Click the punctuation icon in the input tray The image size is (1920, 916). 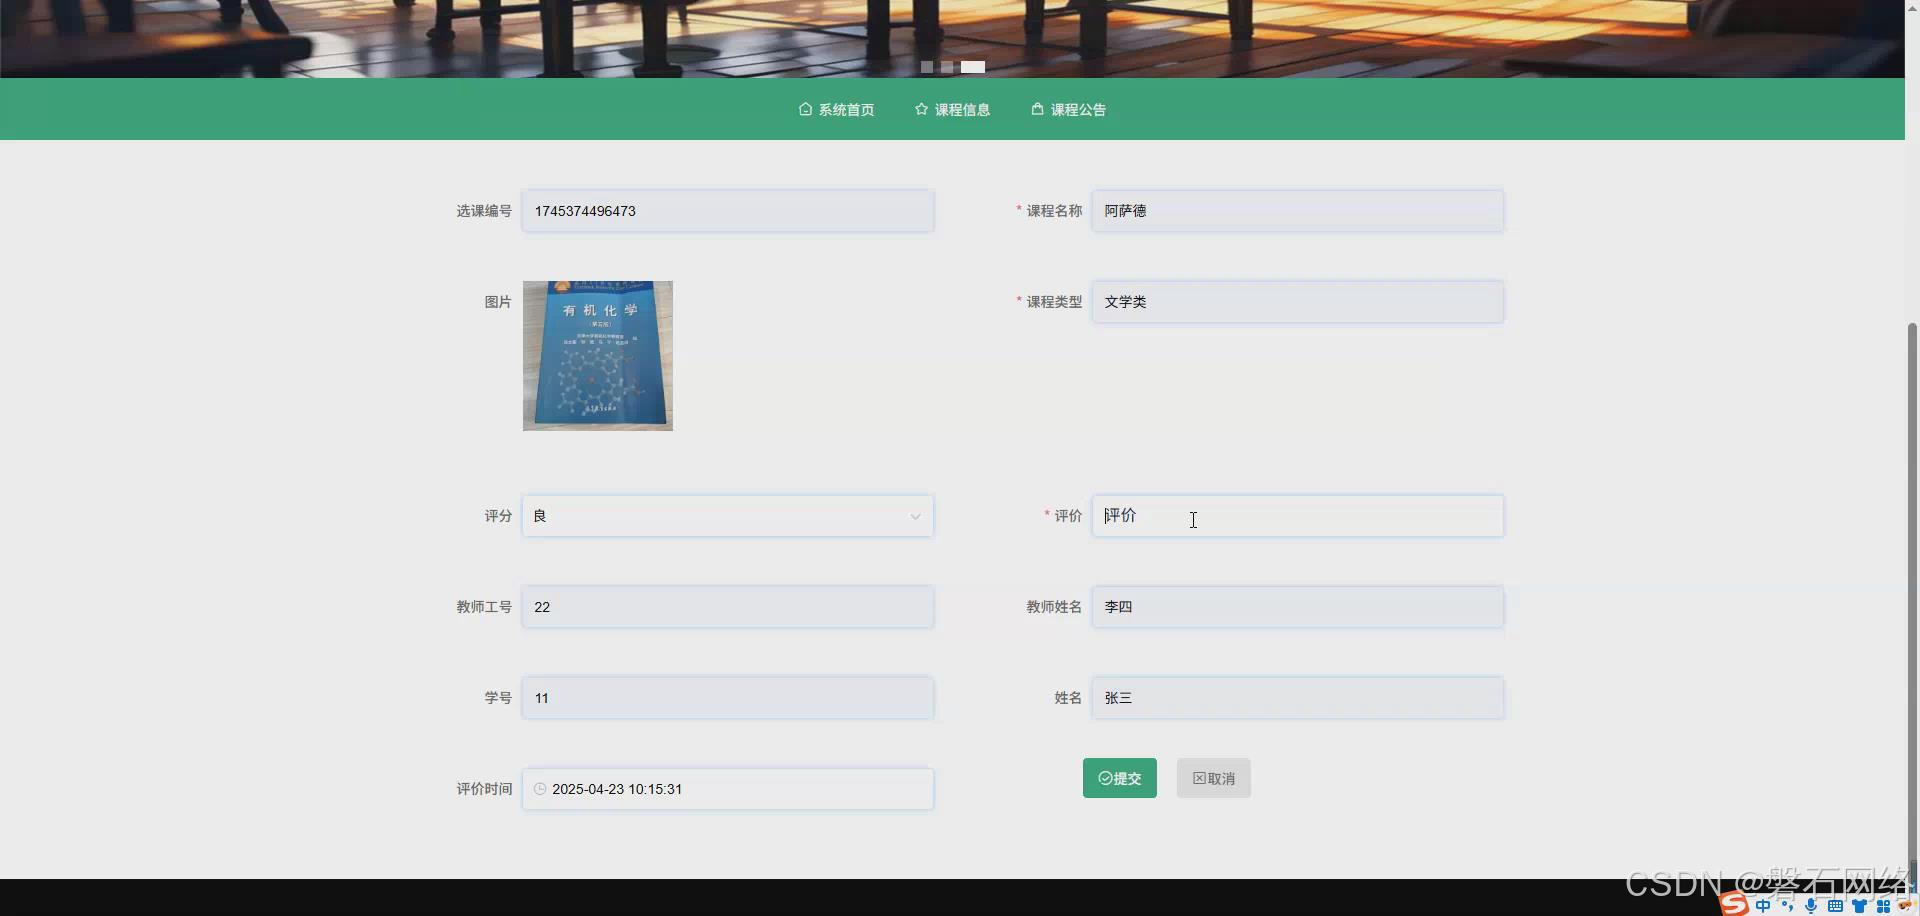1787,905
